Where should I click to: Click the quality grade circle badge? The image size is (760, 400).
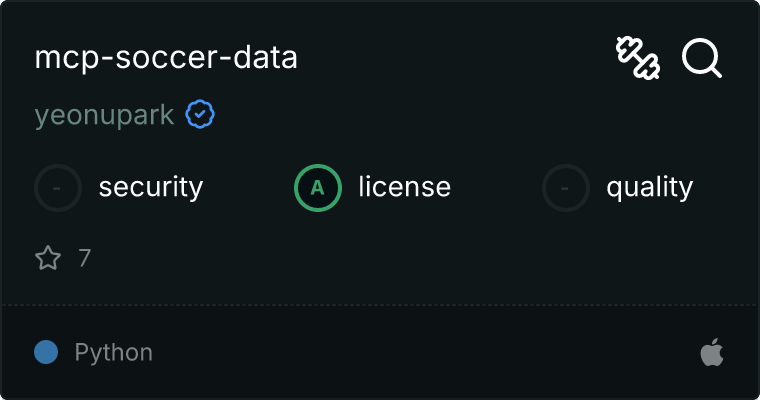pos(566,187)
